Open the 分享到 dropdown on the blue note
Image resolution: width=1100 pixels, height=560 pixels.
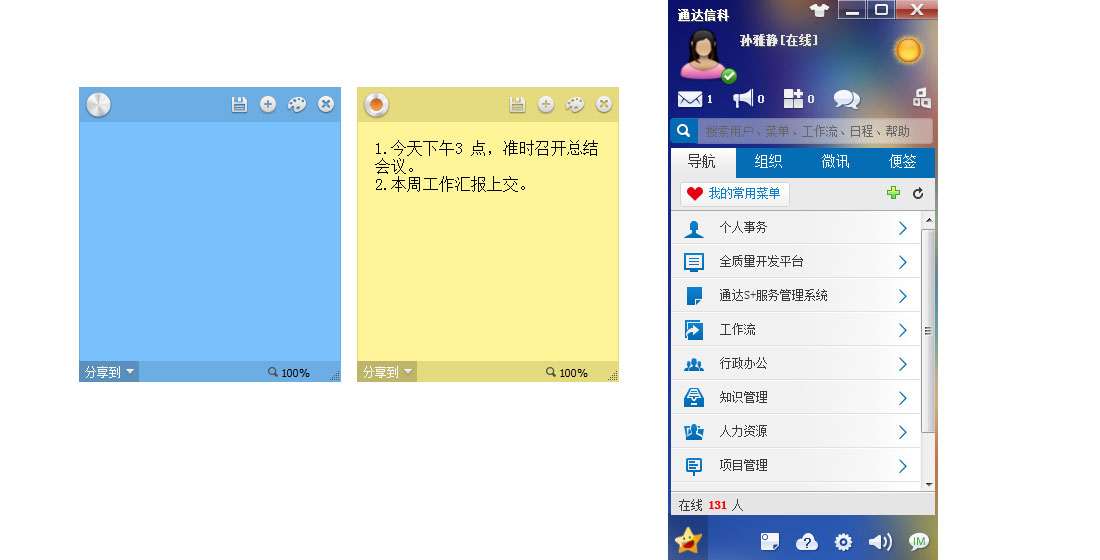coord(109,372)
